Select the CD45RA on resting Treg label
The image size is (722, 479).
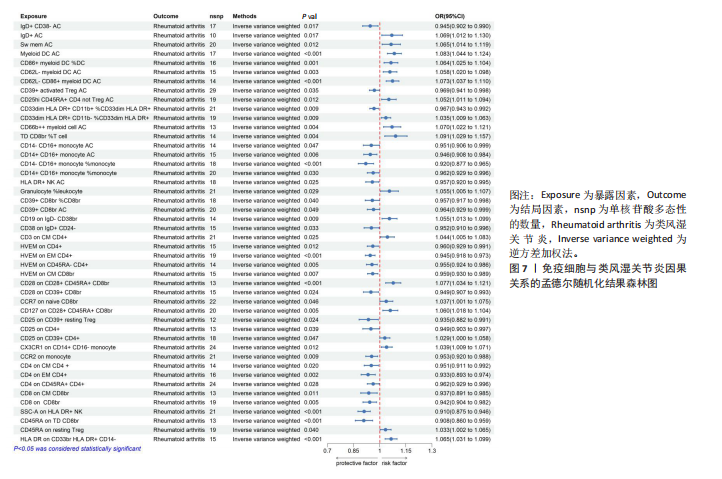(x=55, y=429)
